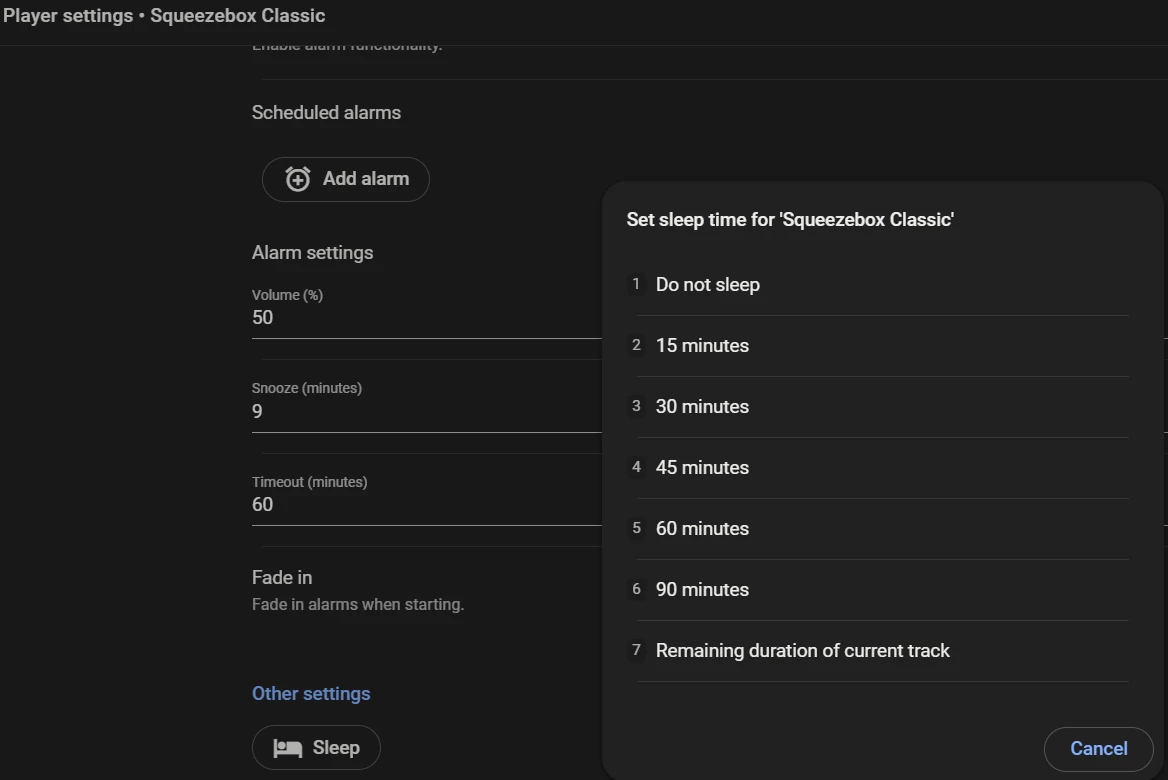Click the sleep dialog title text
The width and height of the screenshot is (1168, 780).
click(x=790, y=220)
